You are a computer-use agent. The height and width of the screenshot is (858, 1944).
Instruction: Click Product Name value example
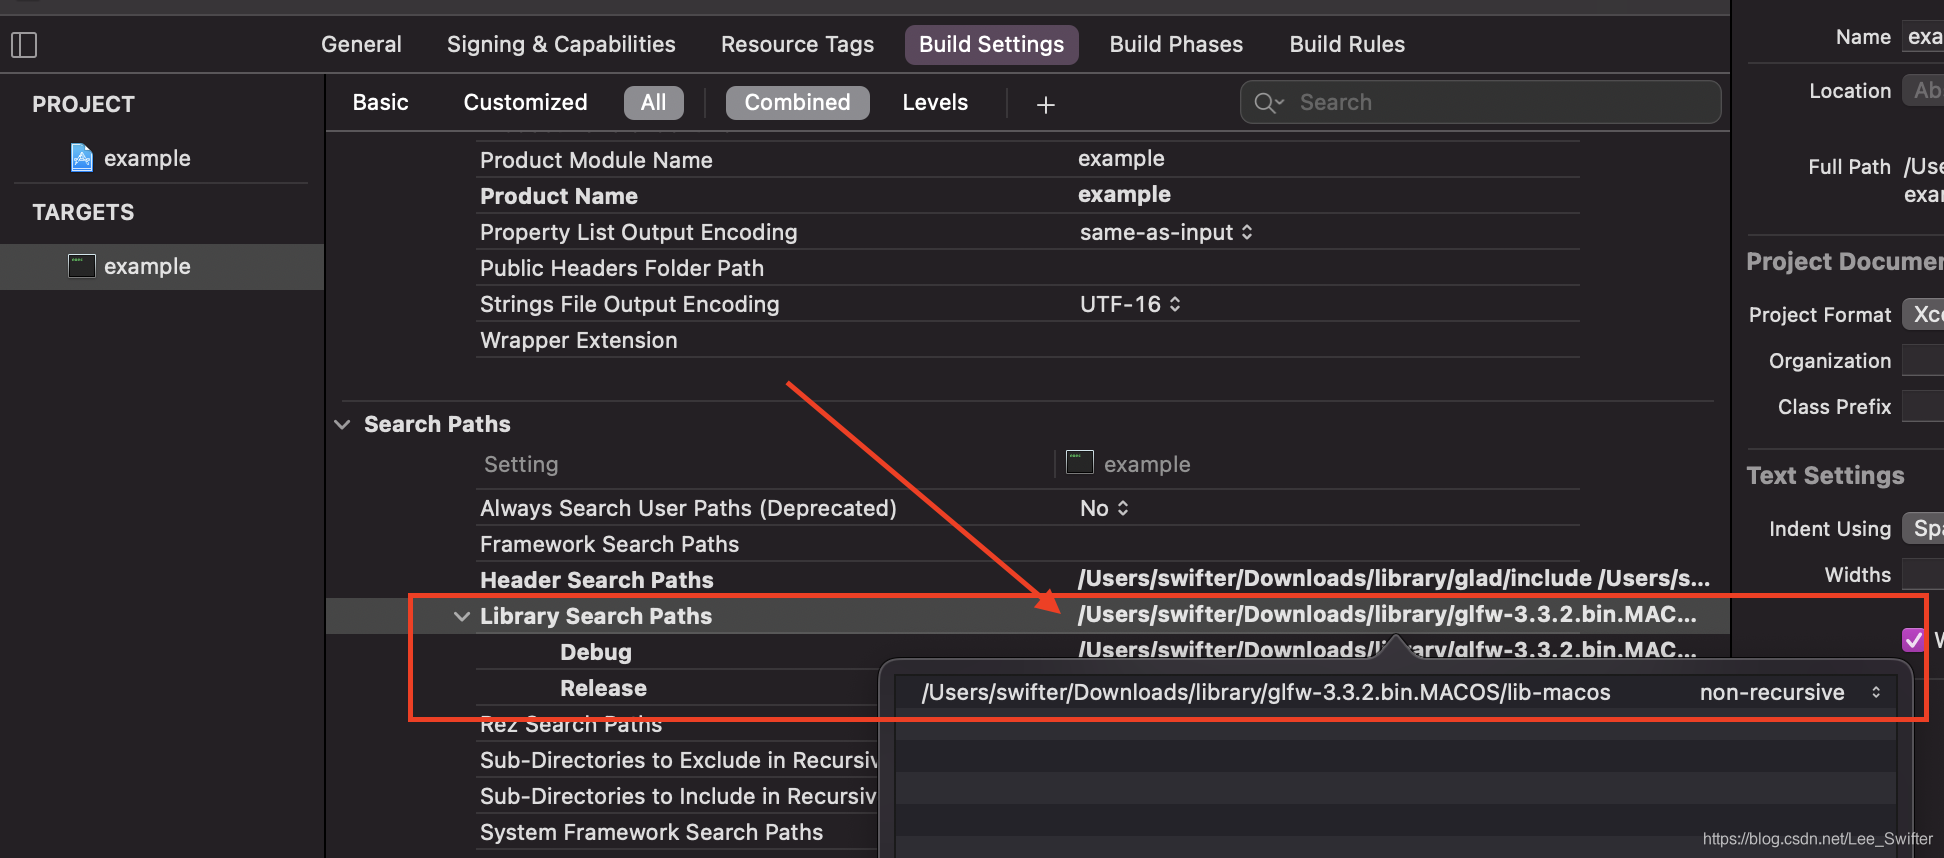pos(1124,194)
